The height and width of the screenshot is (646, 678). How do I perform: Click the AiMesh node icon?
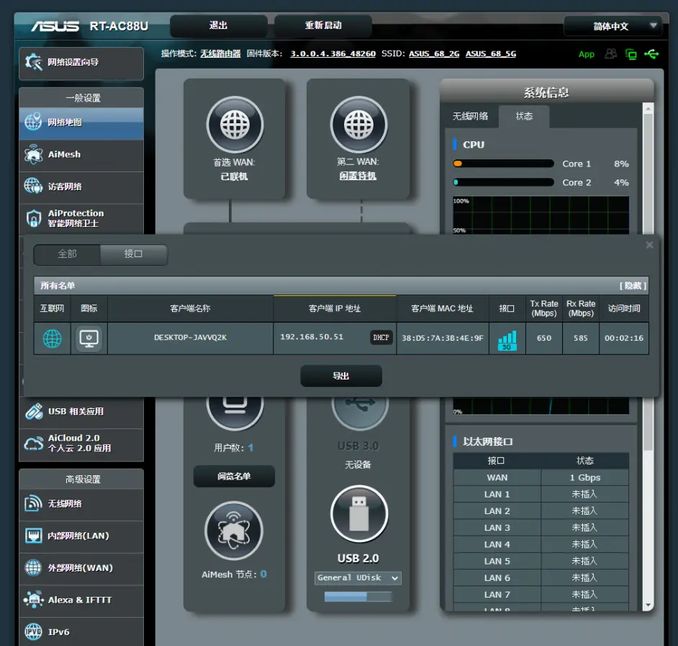(234, 530)
